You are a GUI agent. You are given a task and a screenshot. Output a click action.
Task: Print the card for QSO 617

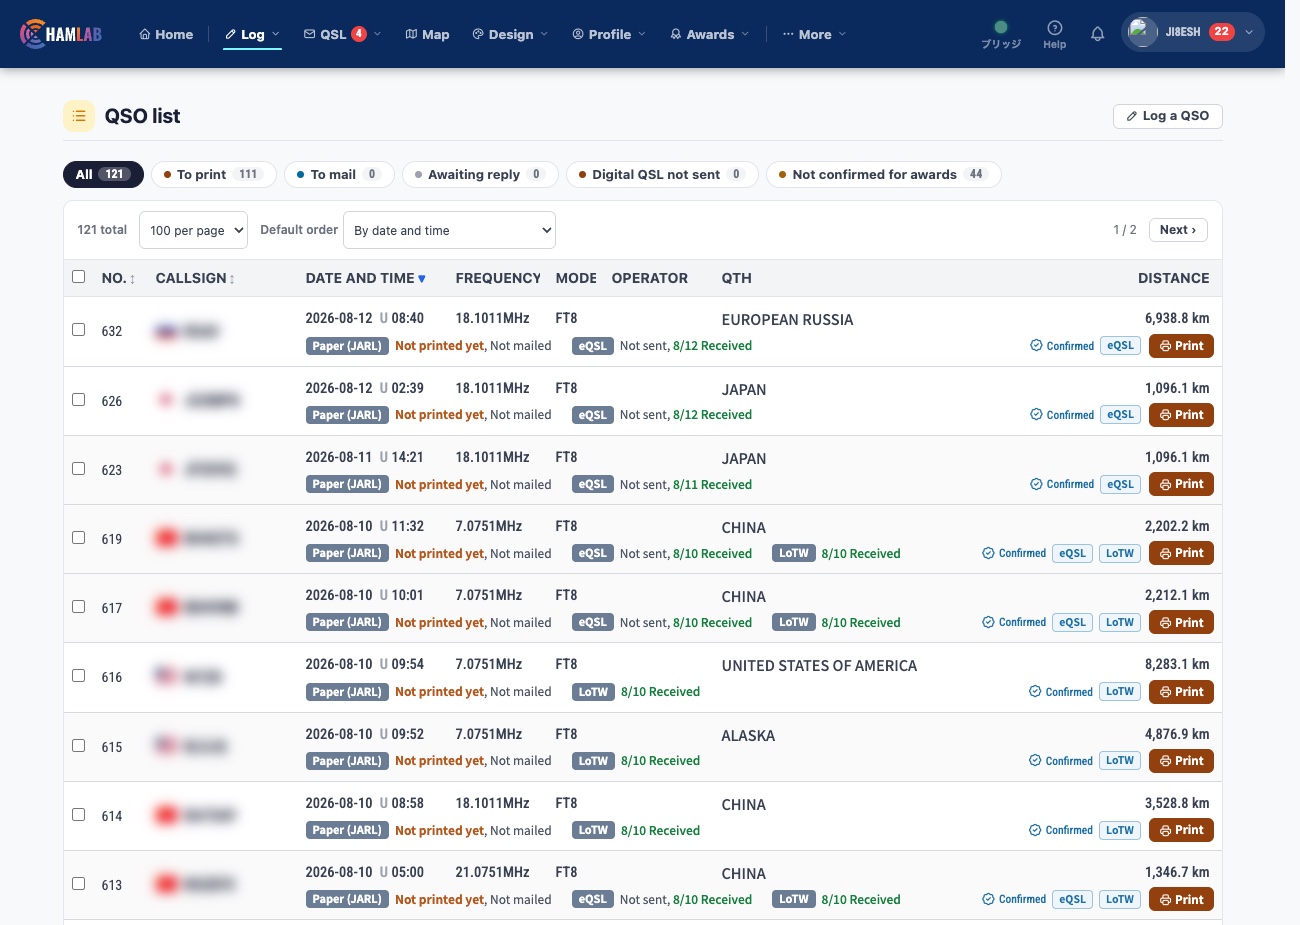click(1181, 622)
